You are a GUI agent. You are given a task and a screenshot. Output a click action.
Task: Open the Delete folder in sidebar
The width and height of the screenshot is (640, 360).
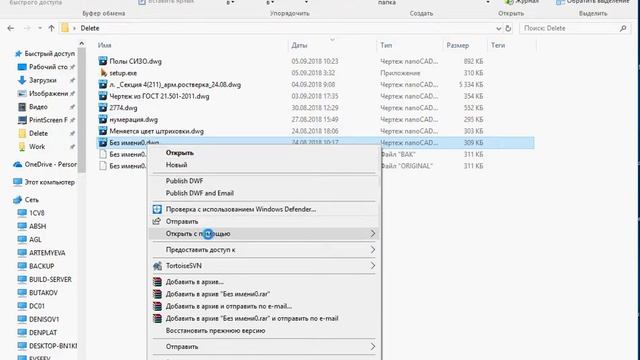click(38, 133)
